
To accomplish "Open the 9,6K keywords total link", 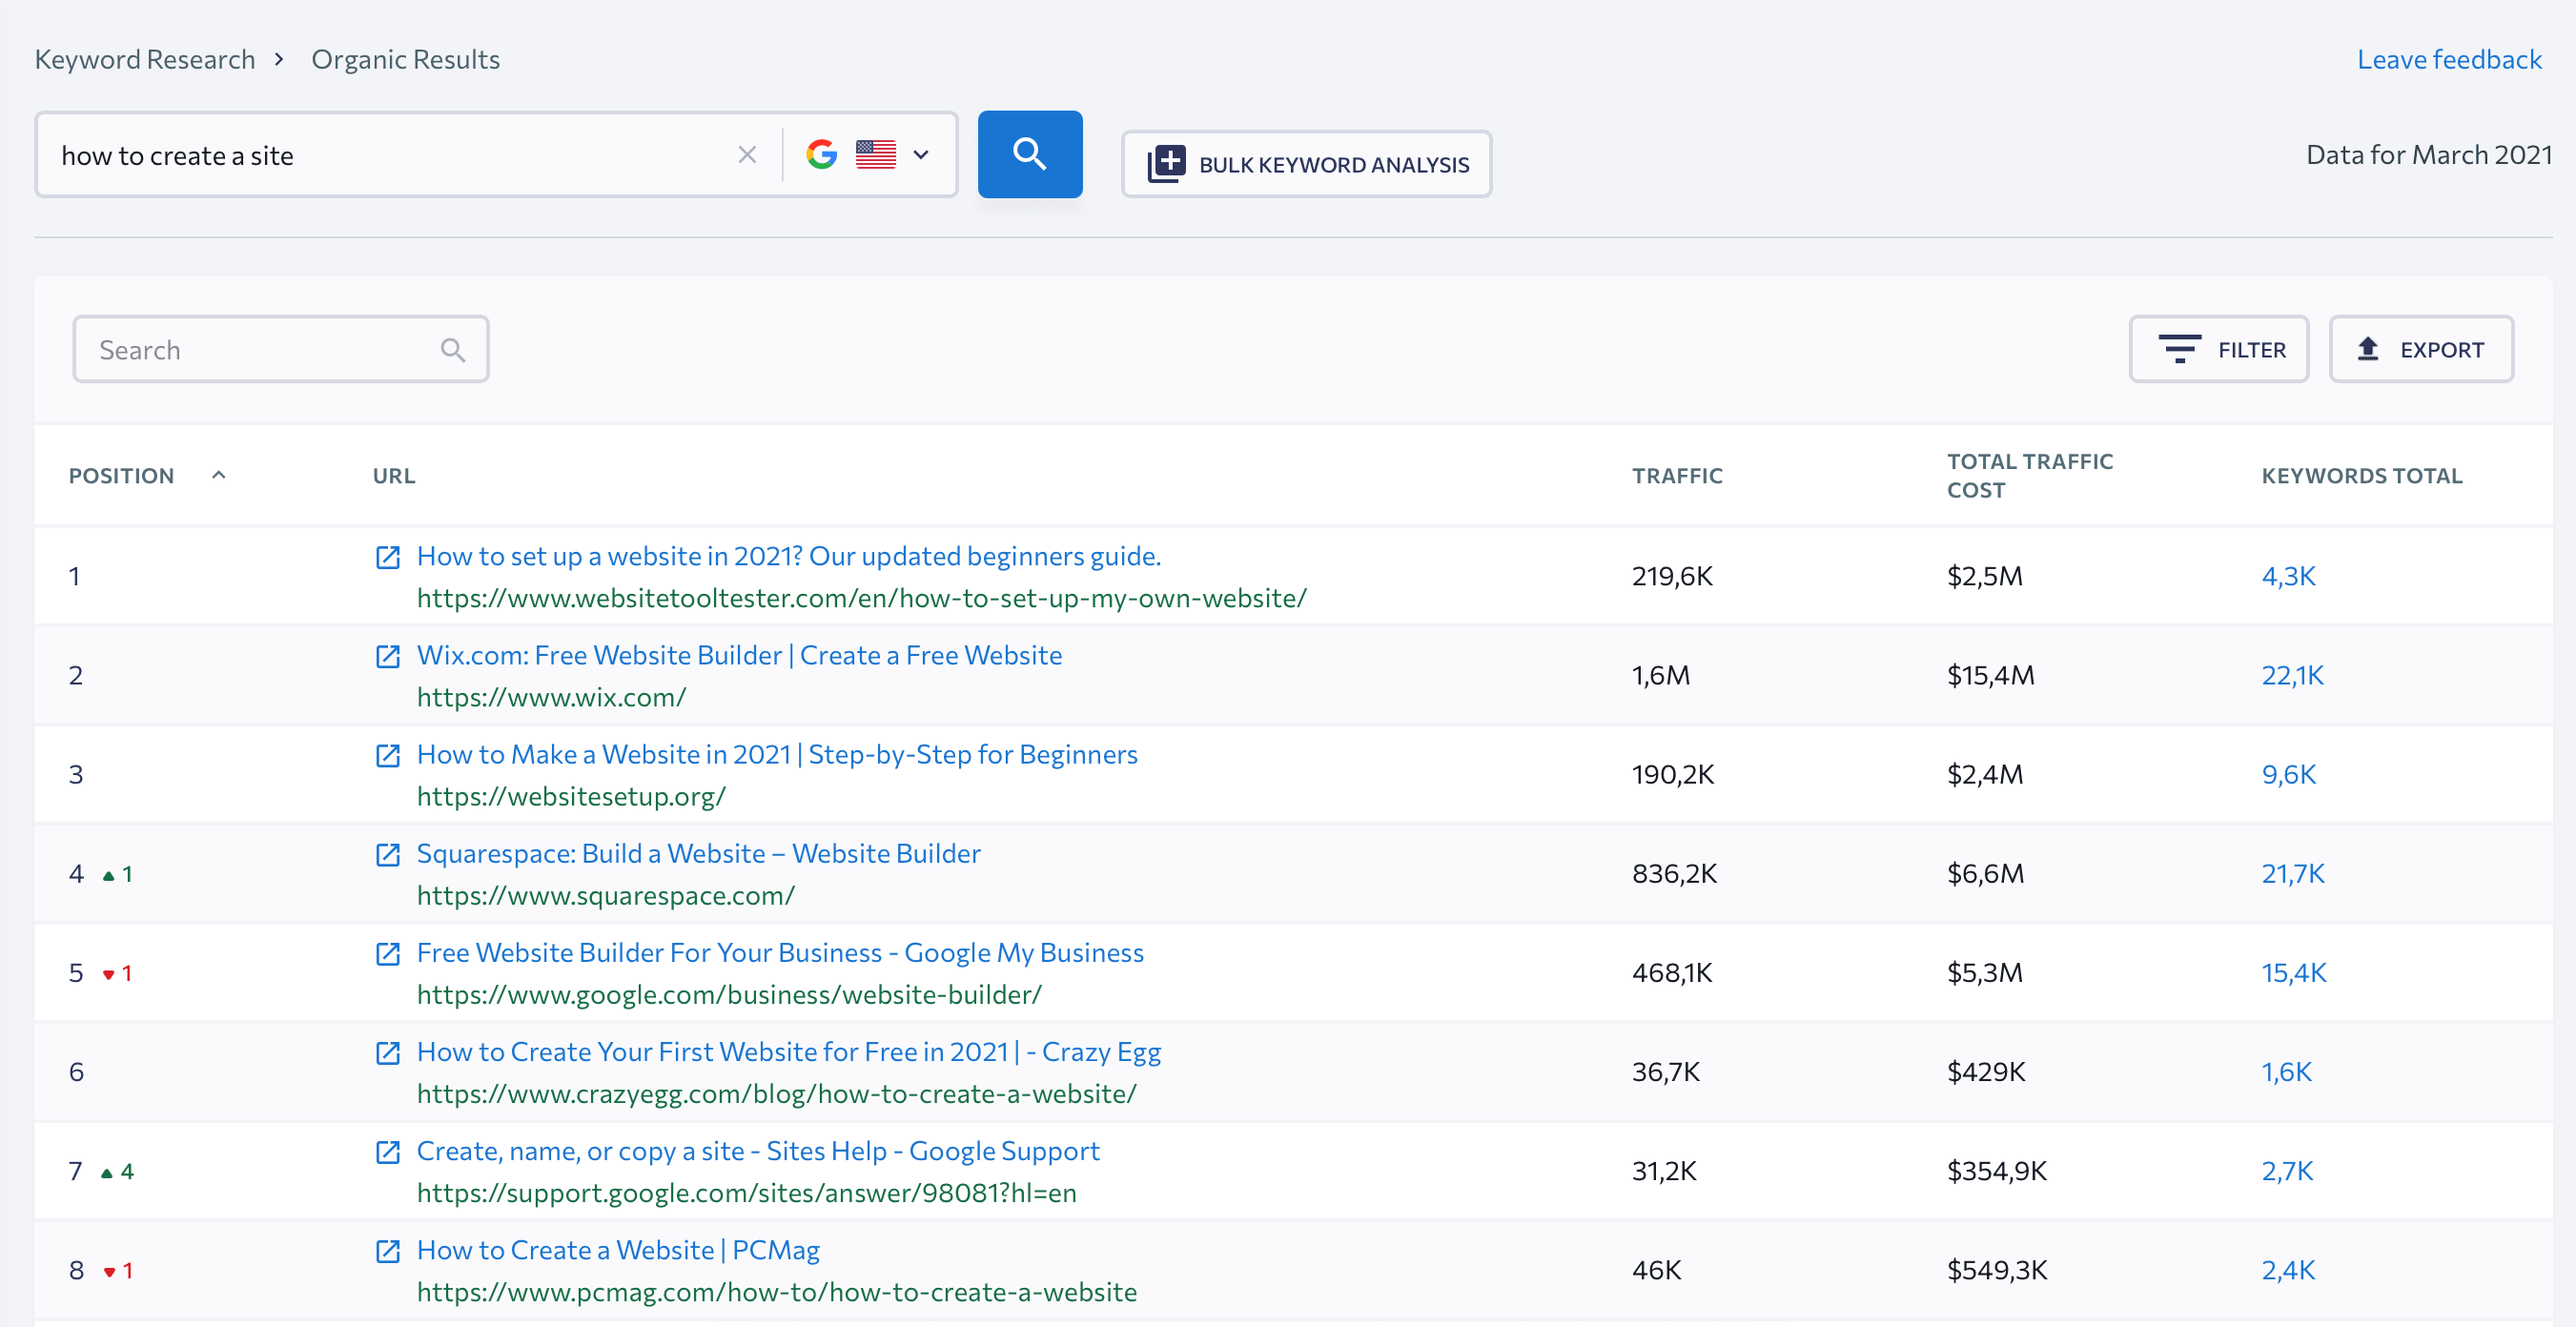I will (x=2288, y=774).
